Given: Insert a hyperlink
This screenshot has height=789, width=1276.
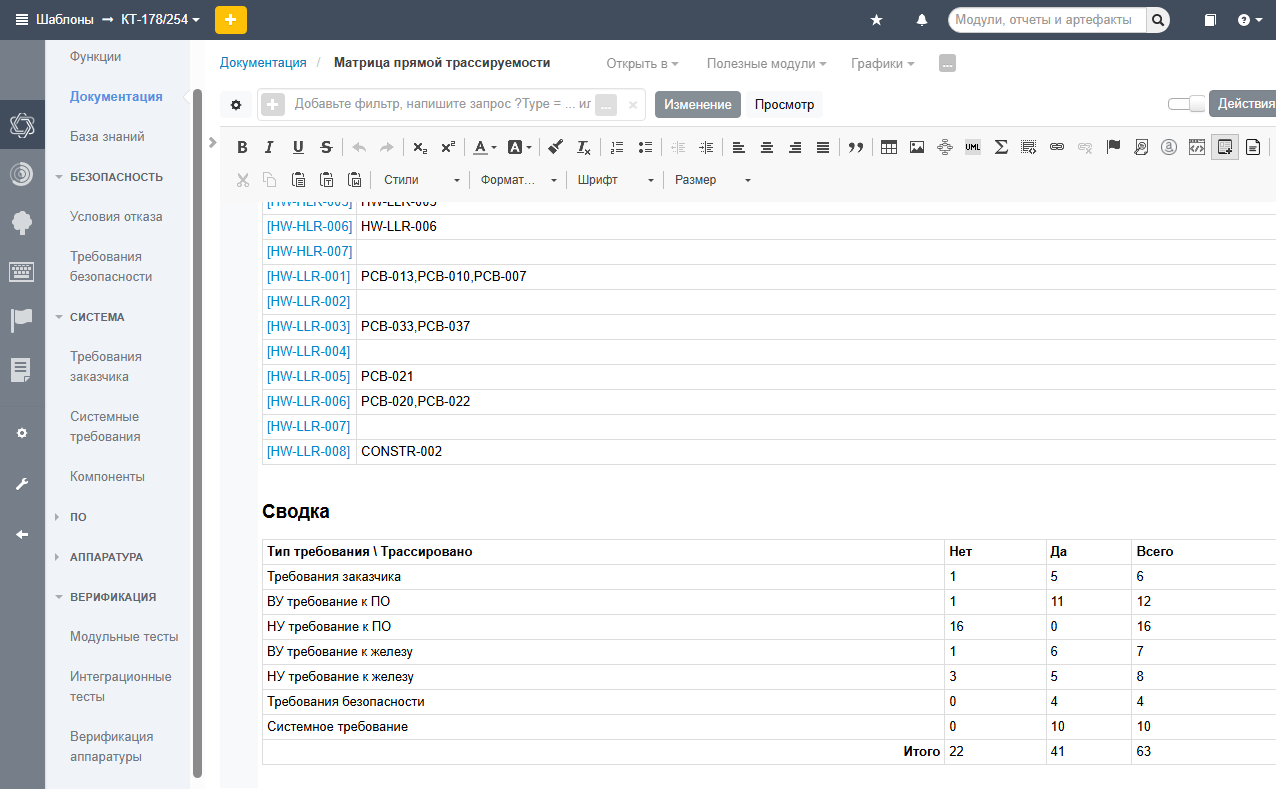Looking at the screenshot, I should (x=1057, y=147).
